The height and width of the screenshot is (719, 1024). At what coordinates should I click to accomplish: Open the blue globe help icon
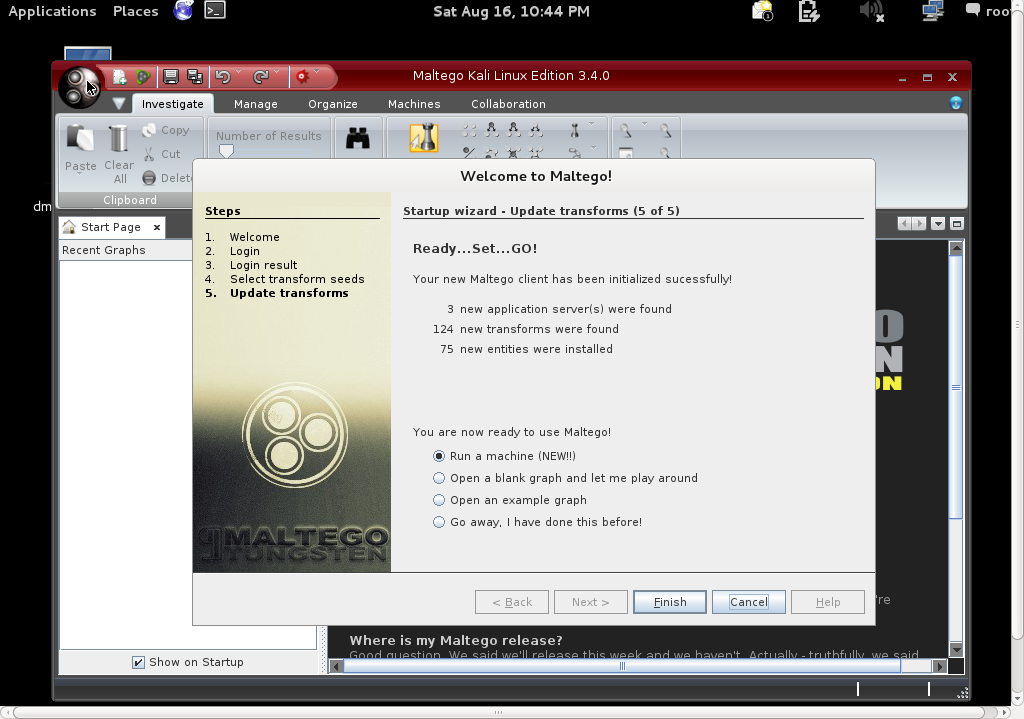956,103
